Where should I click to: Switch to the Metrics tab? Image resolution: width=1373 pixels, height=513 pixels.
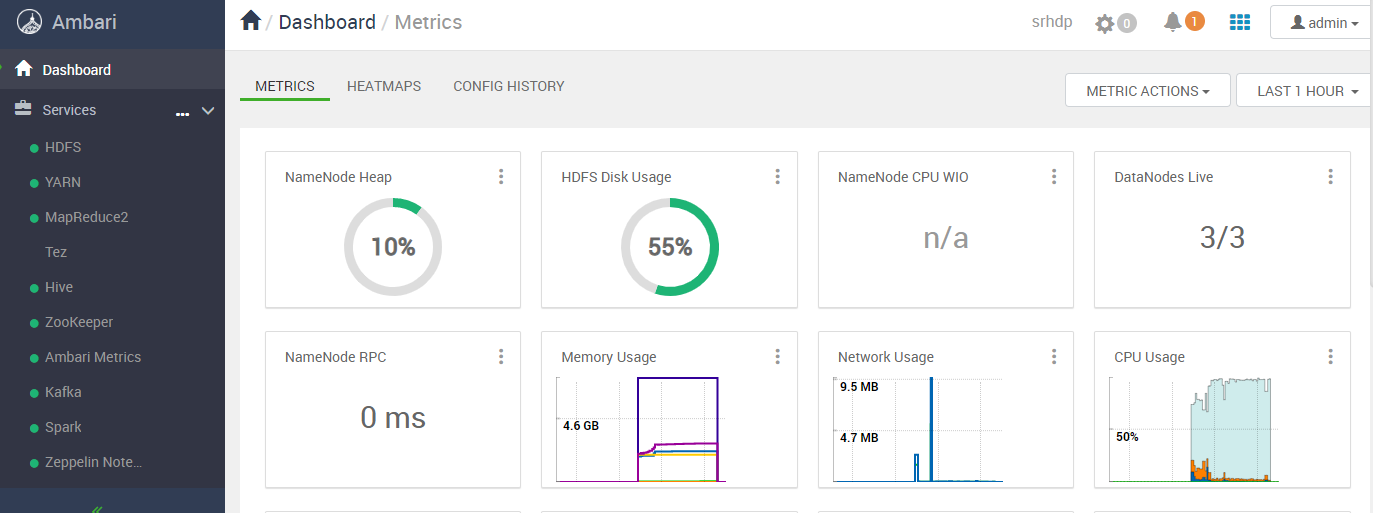pyautogui.click(x=285, y=87)
